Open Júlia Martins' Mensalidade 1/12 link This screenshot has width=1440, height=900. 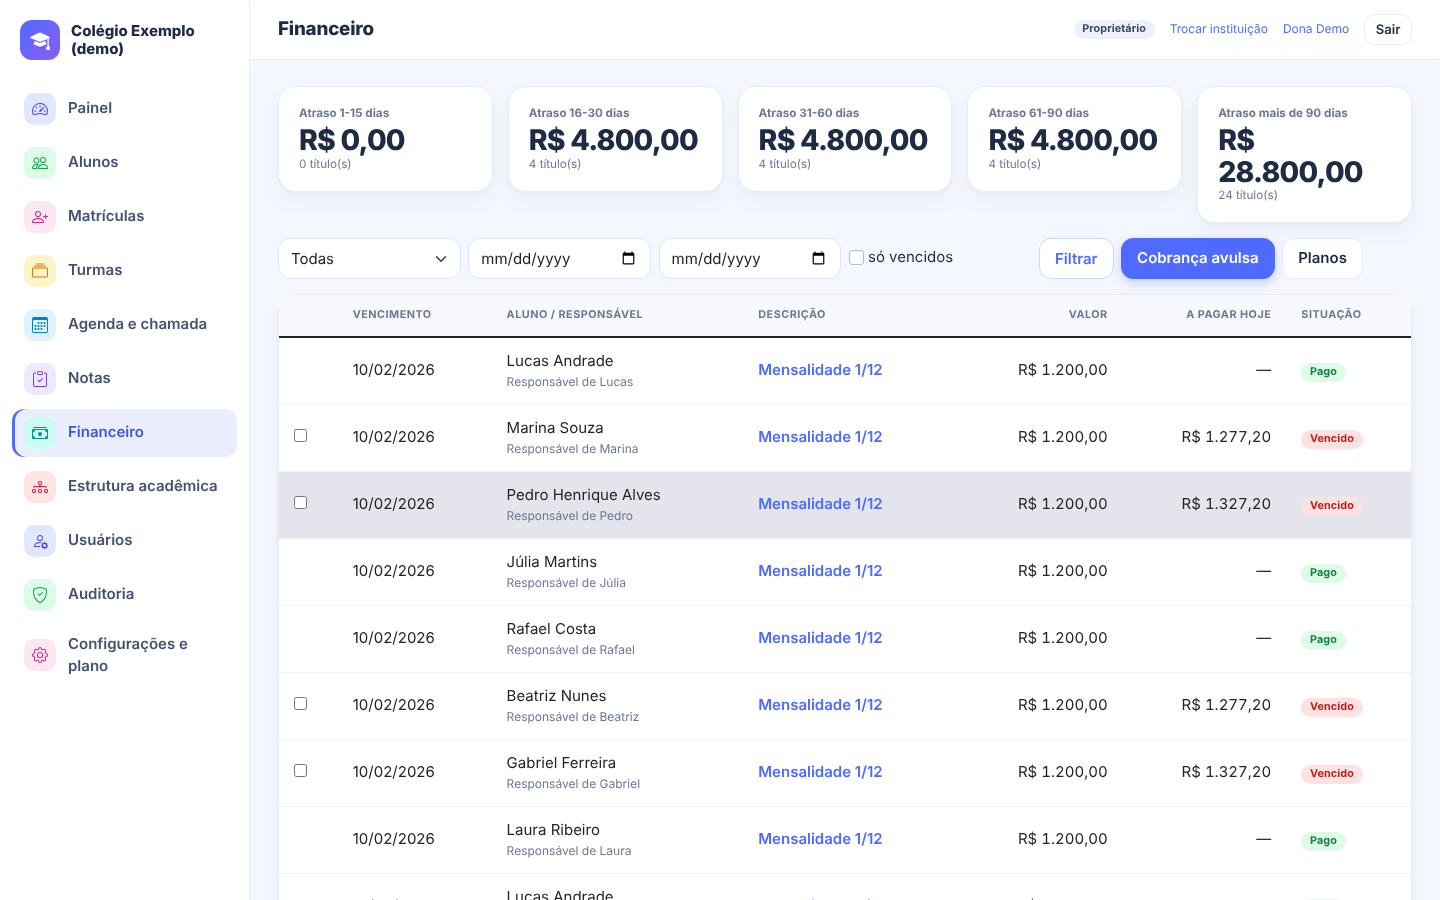pos(820,571)
